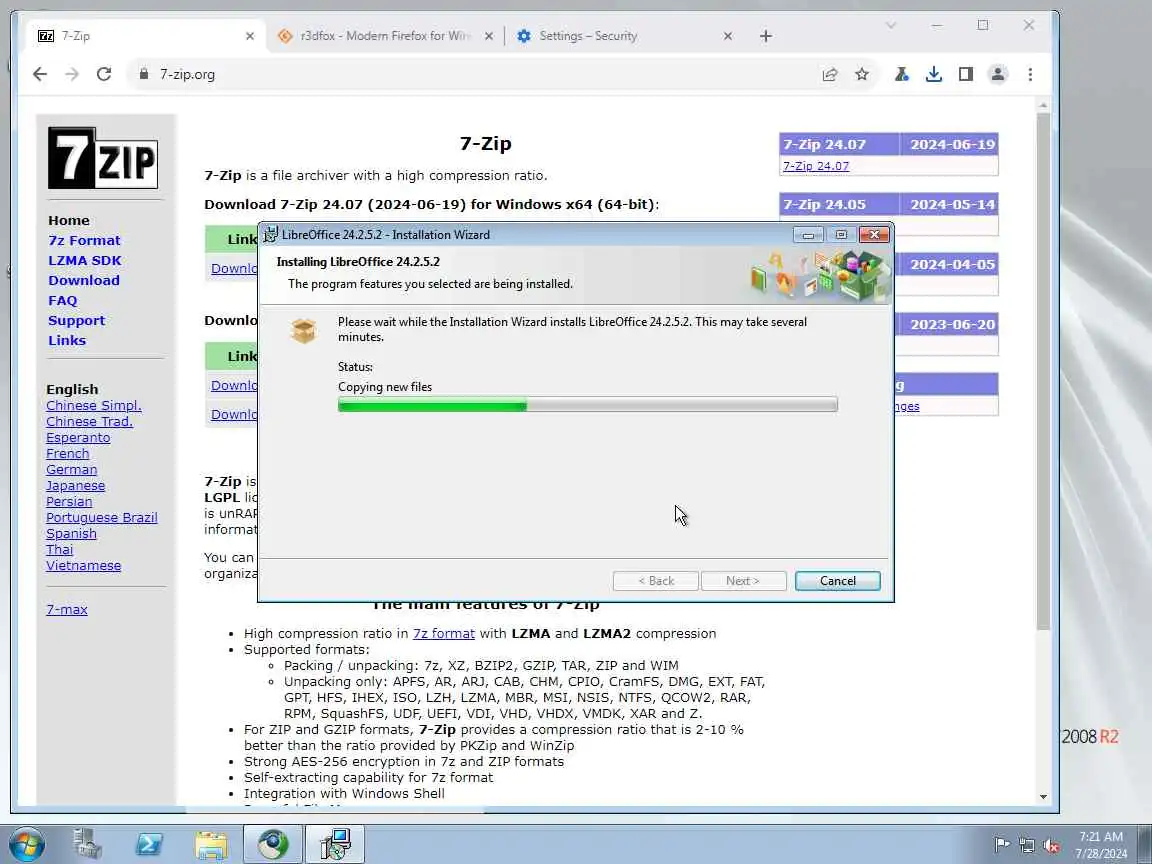Open the Links page
This screenshot has height=864, width=1152.
[67, 340]
